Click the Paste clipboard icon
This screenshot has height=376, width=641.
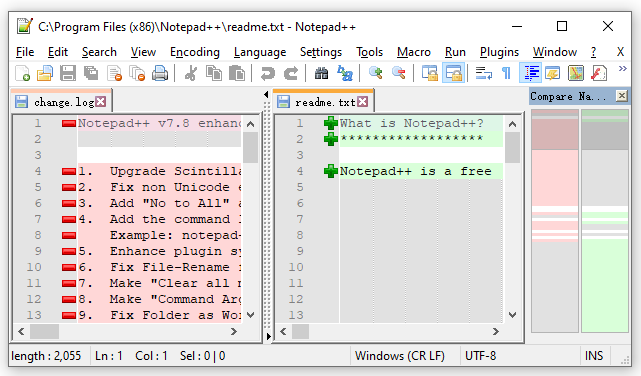click(237, 74)
